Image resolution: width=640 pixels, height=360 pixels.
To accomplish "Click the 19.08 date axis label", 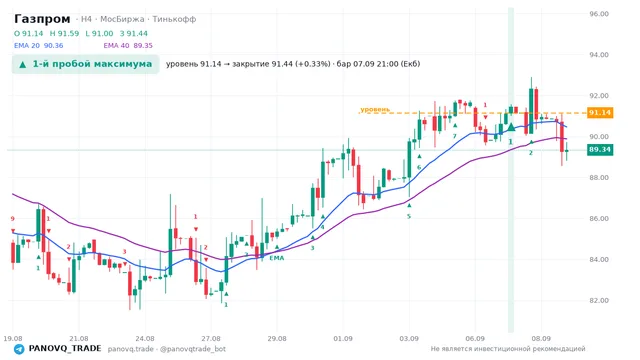I will [13, 339].
